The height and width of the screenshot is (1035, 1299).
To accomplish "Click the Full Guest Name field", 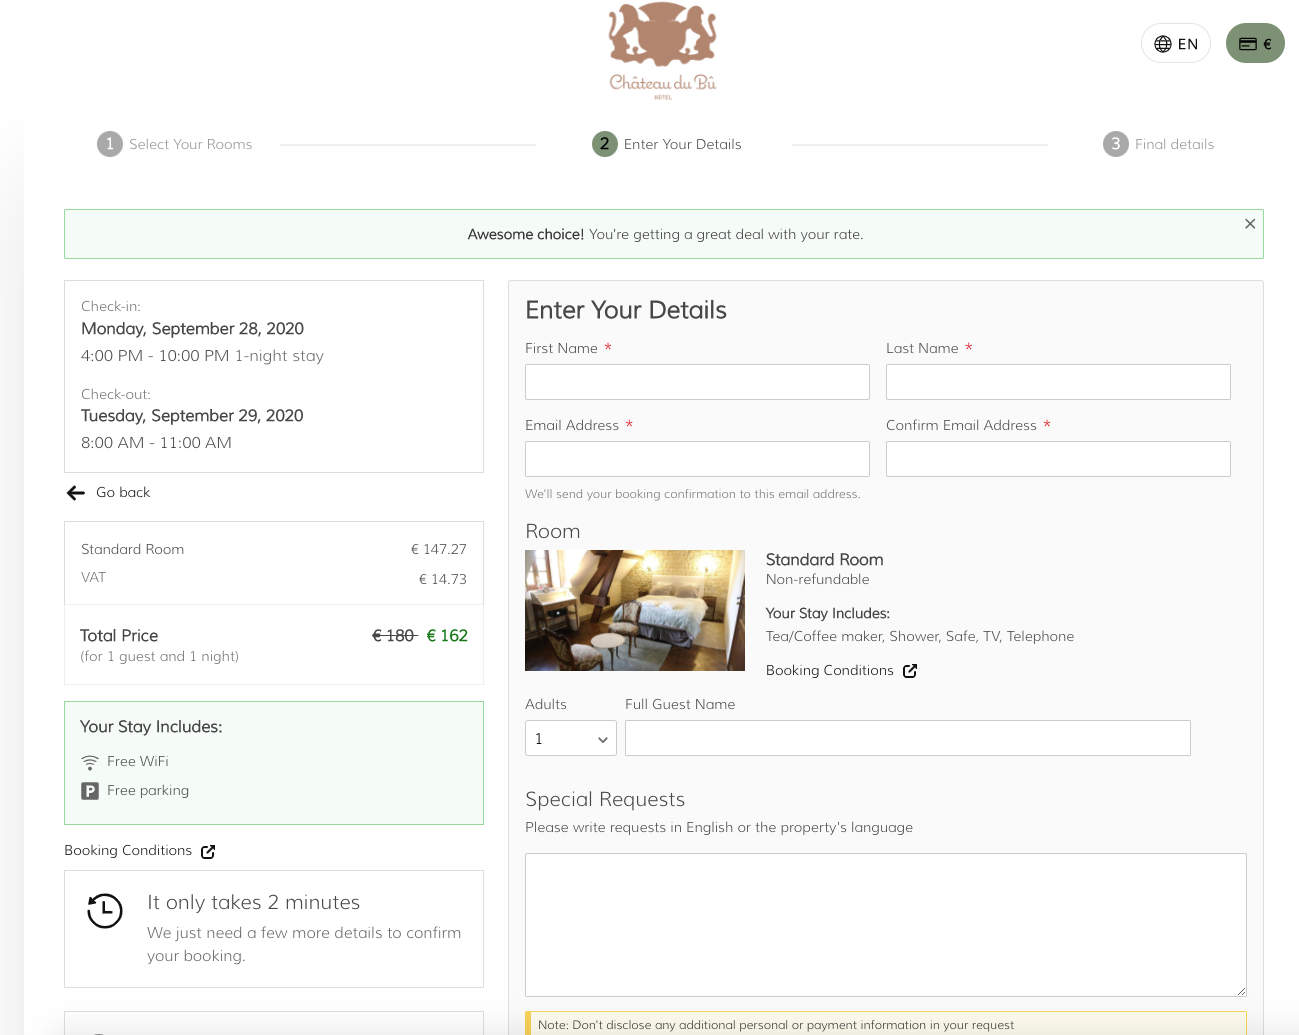I will pyautogui.click(x=907, y=738).
